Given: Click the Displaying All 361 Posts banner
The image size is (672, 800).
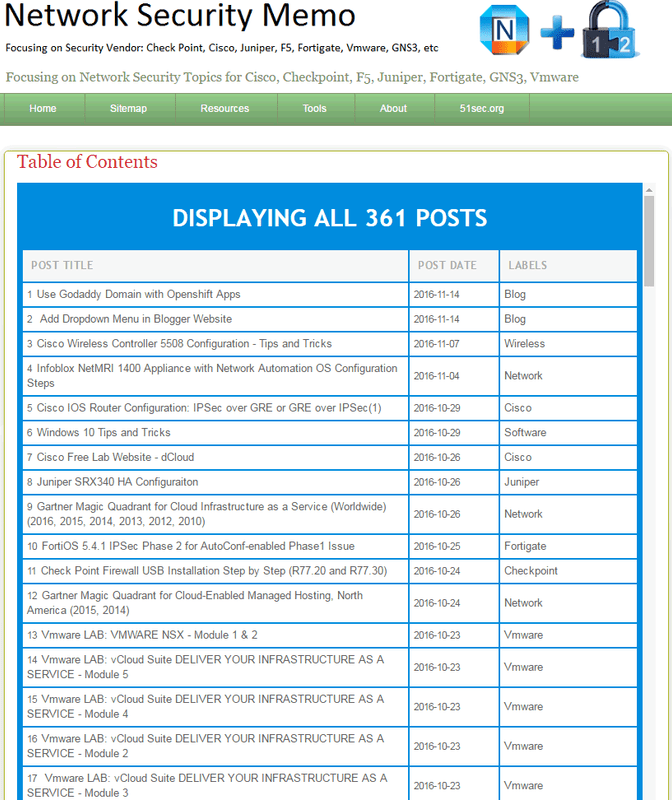Looking at the screenshot, I should point(330,218).
